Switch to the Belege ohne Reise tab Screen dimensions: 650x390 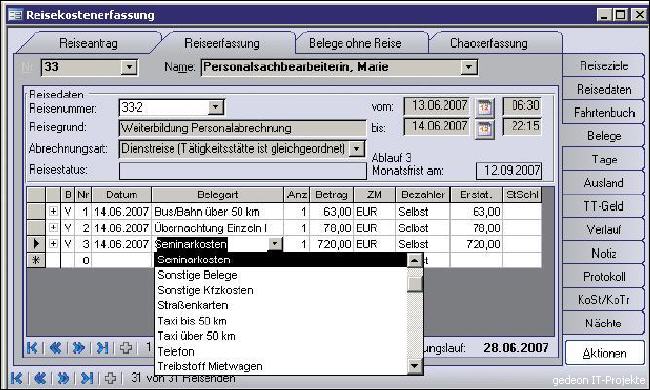(355, 43)
